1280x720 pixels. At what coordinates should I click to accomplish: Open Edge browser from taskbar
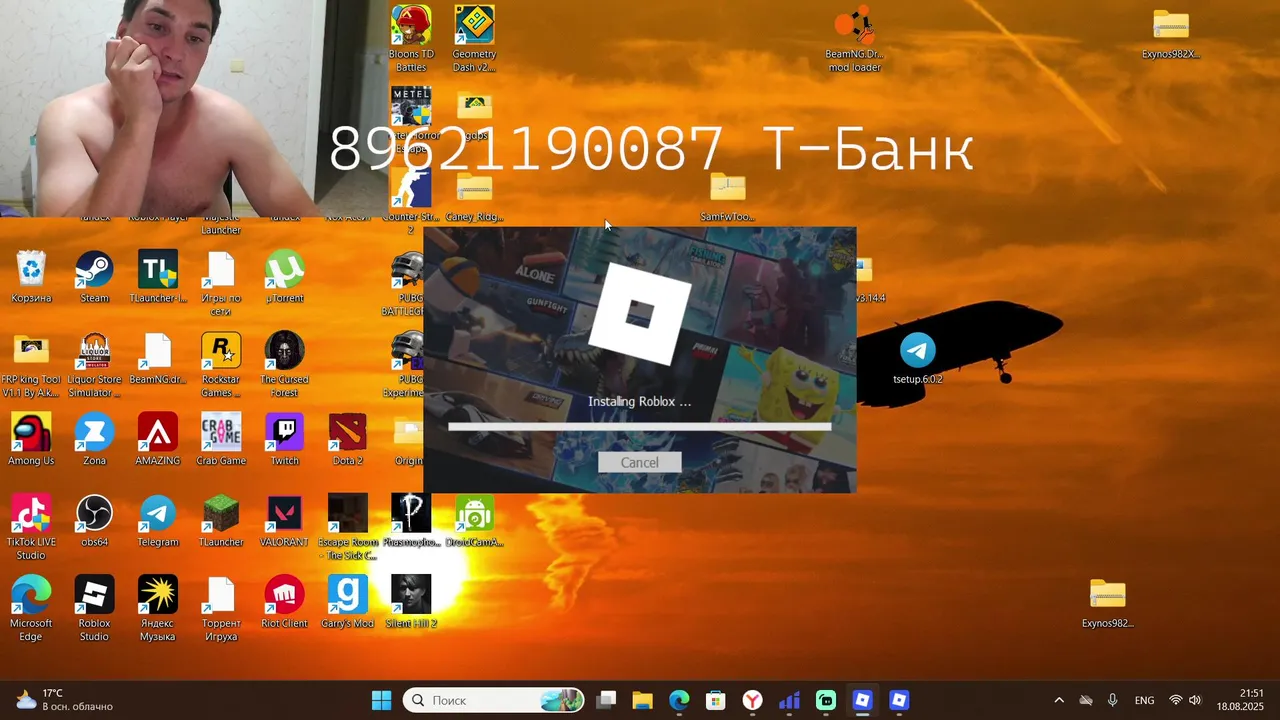pyautogui.click(x=679, y=700)
